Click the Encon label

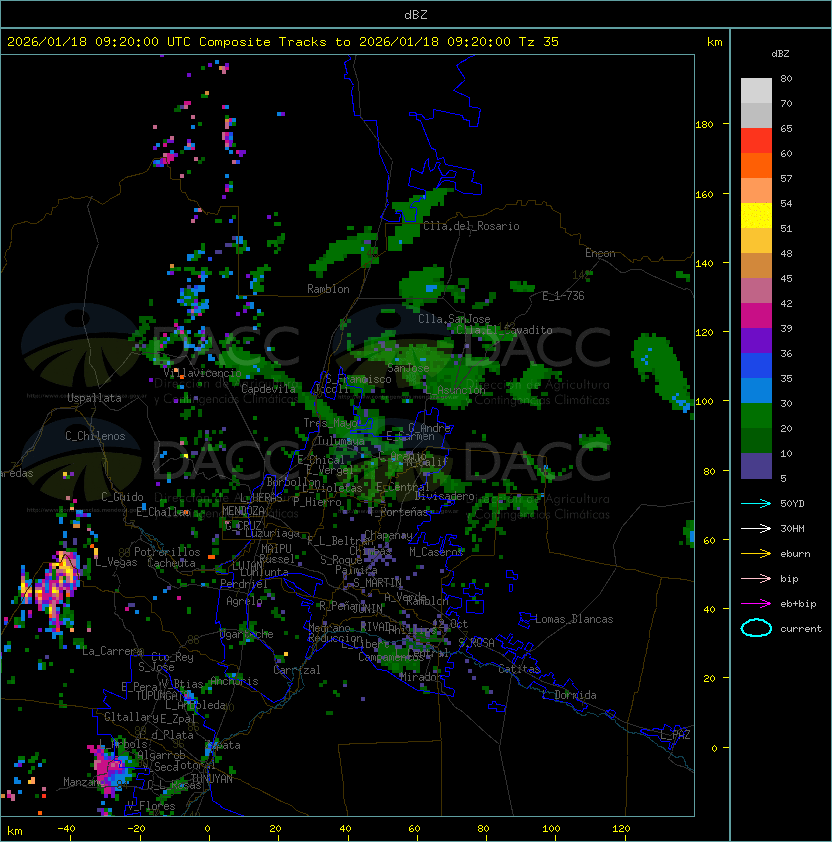[600, 253]
